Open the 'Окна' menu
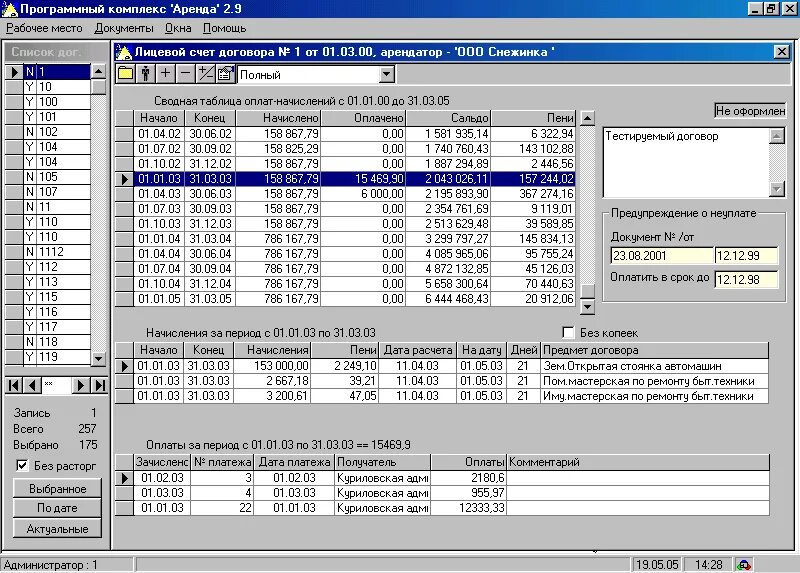800x573 pixels. (178, 28)
